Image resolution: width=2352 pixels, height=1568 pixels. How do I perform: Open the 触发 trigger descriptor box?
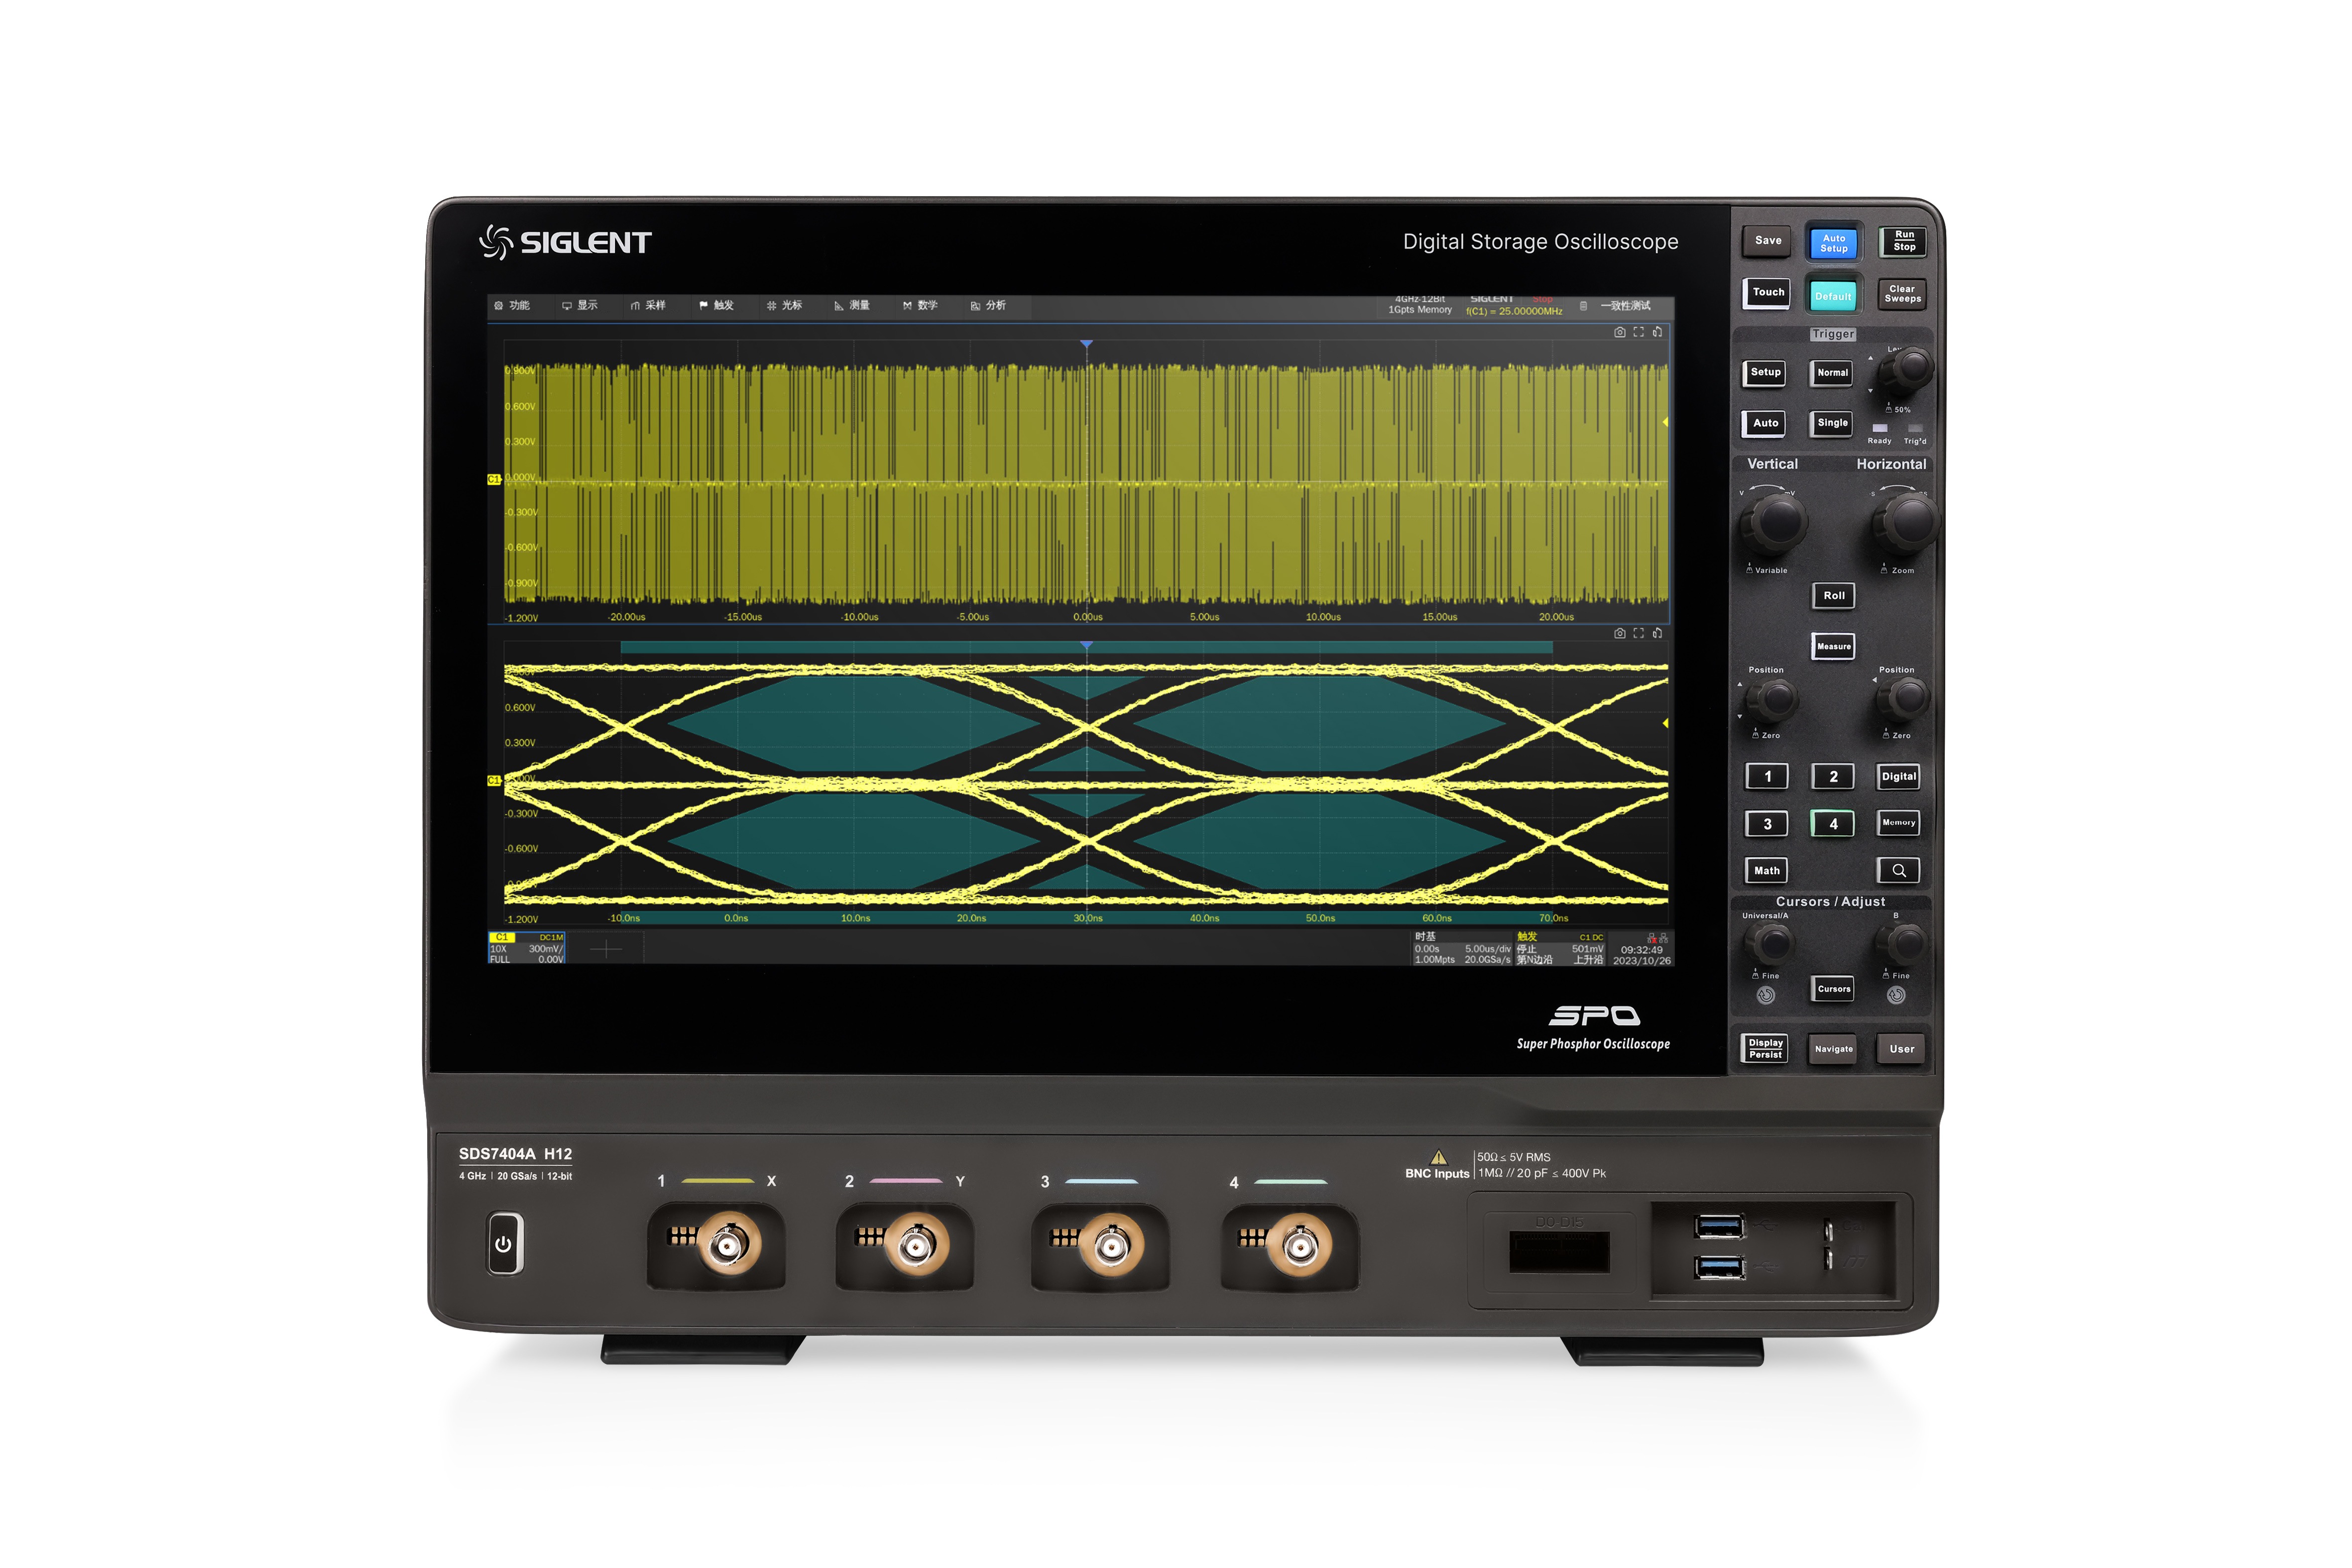tap(1560, 949)
